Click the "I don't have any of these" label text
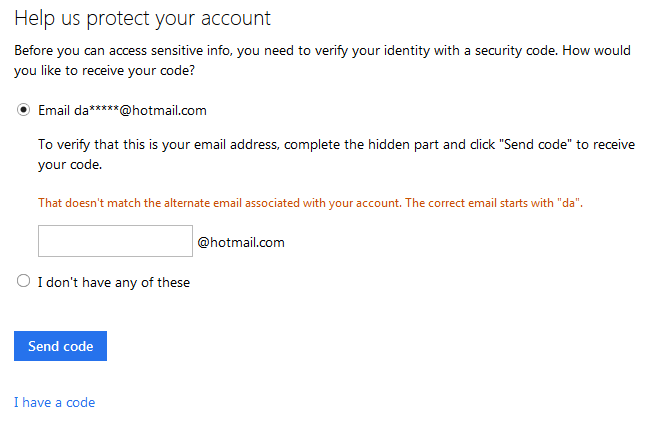 coord(114,282)
